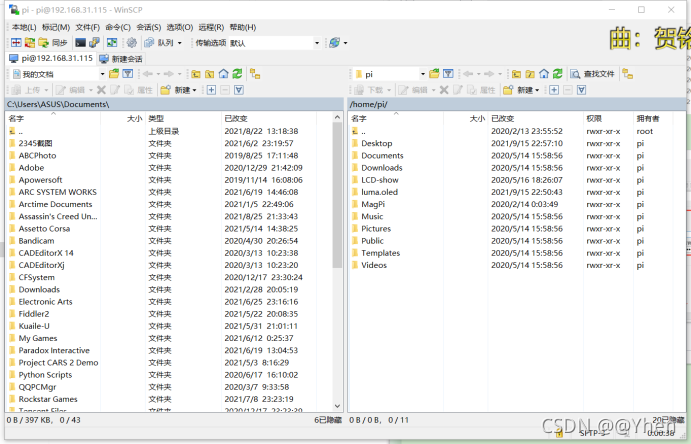Screen dimensions: 691x444
Task: Click local panel 新建 button
Action: (x=179, y=90)
